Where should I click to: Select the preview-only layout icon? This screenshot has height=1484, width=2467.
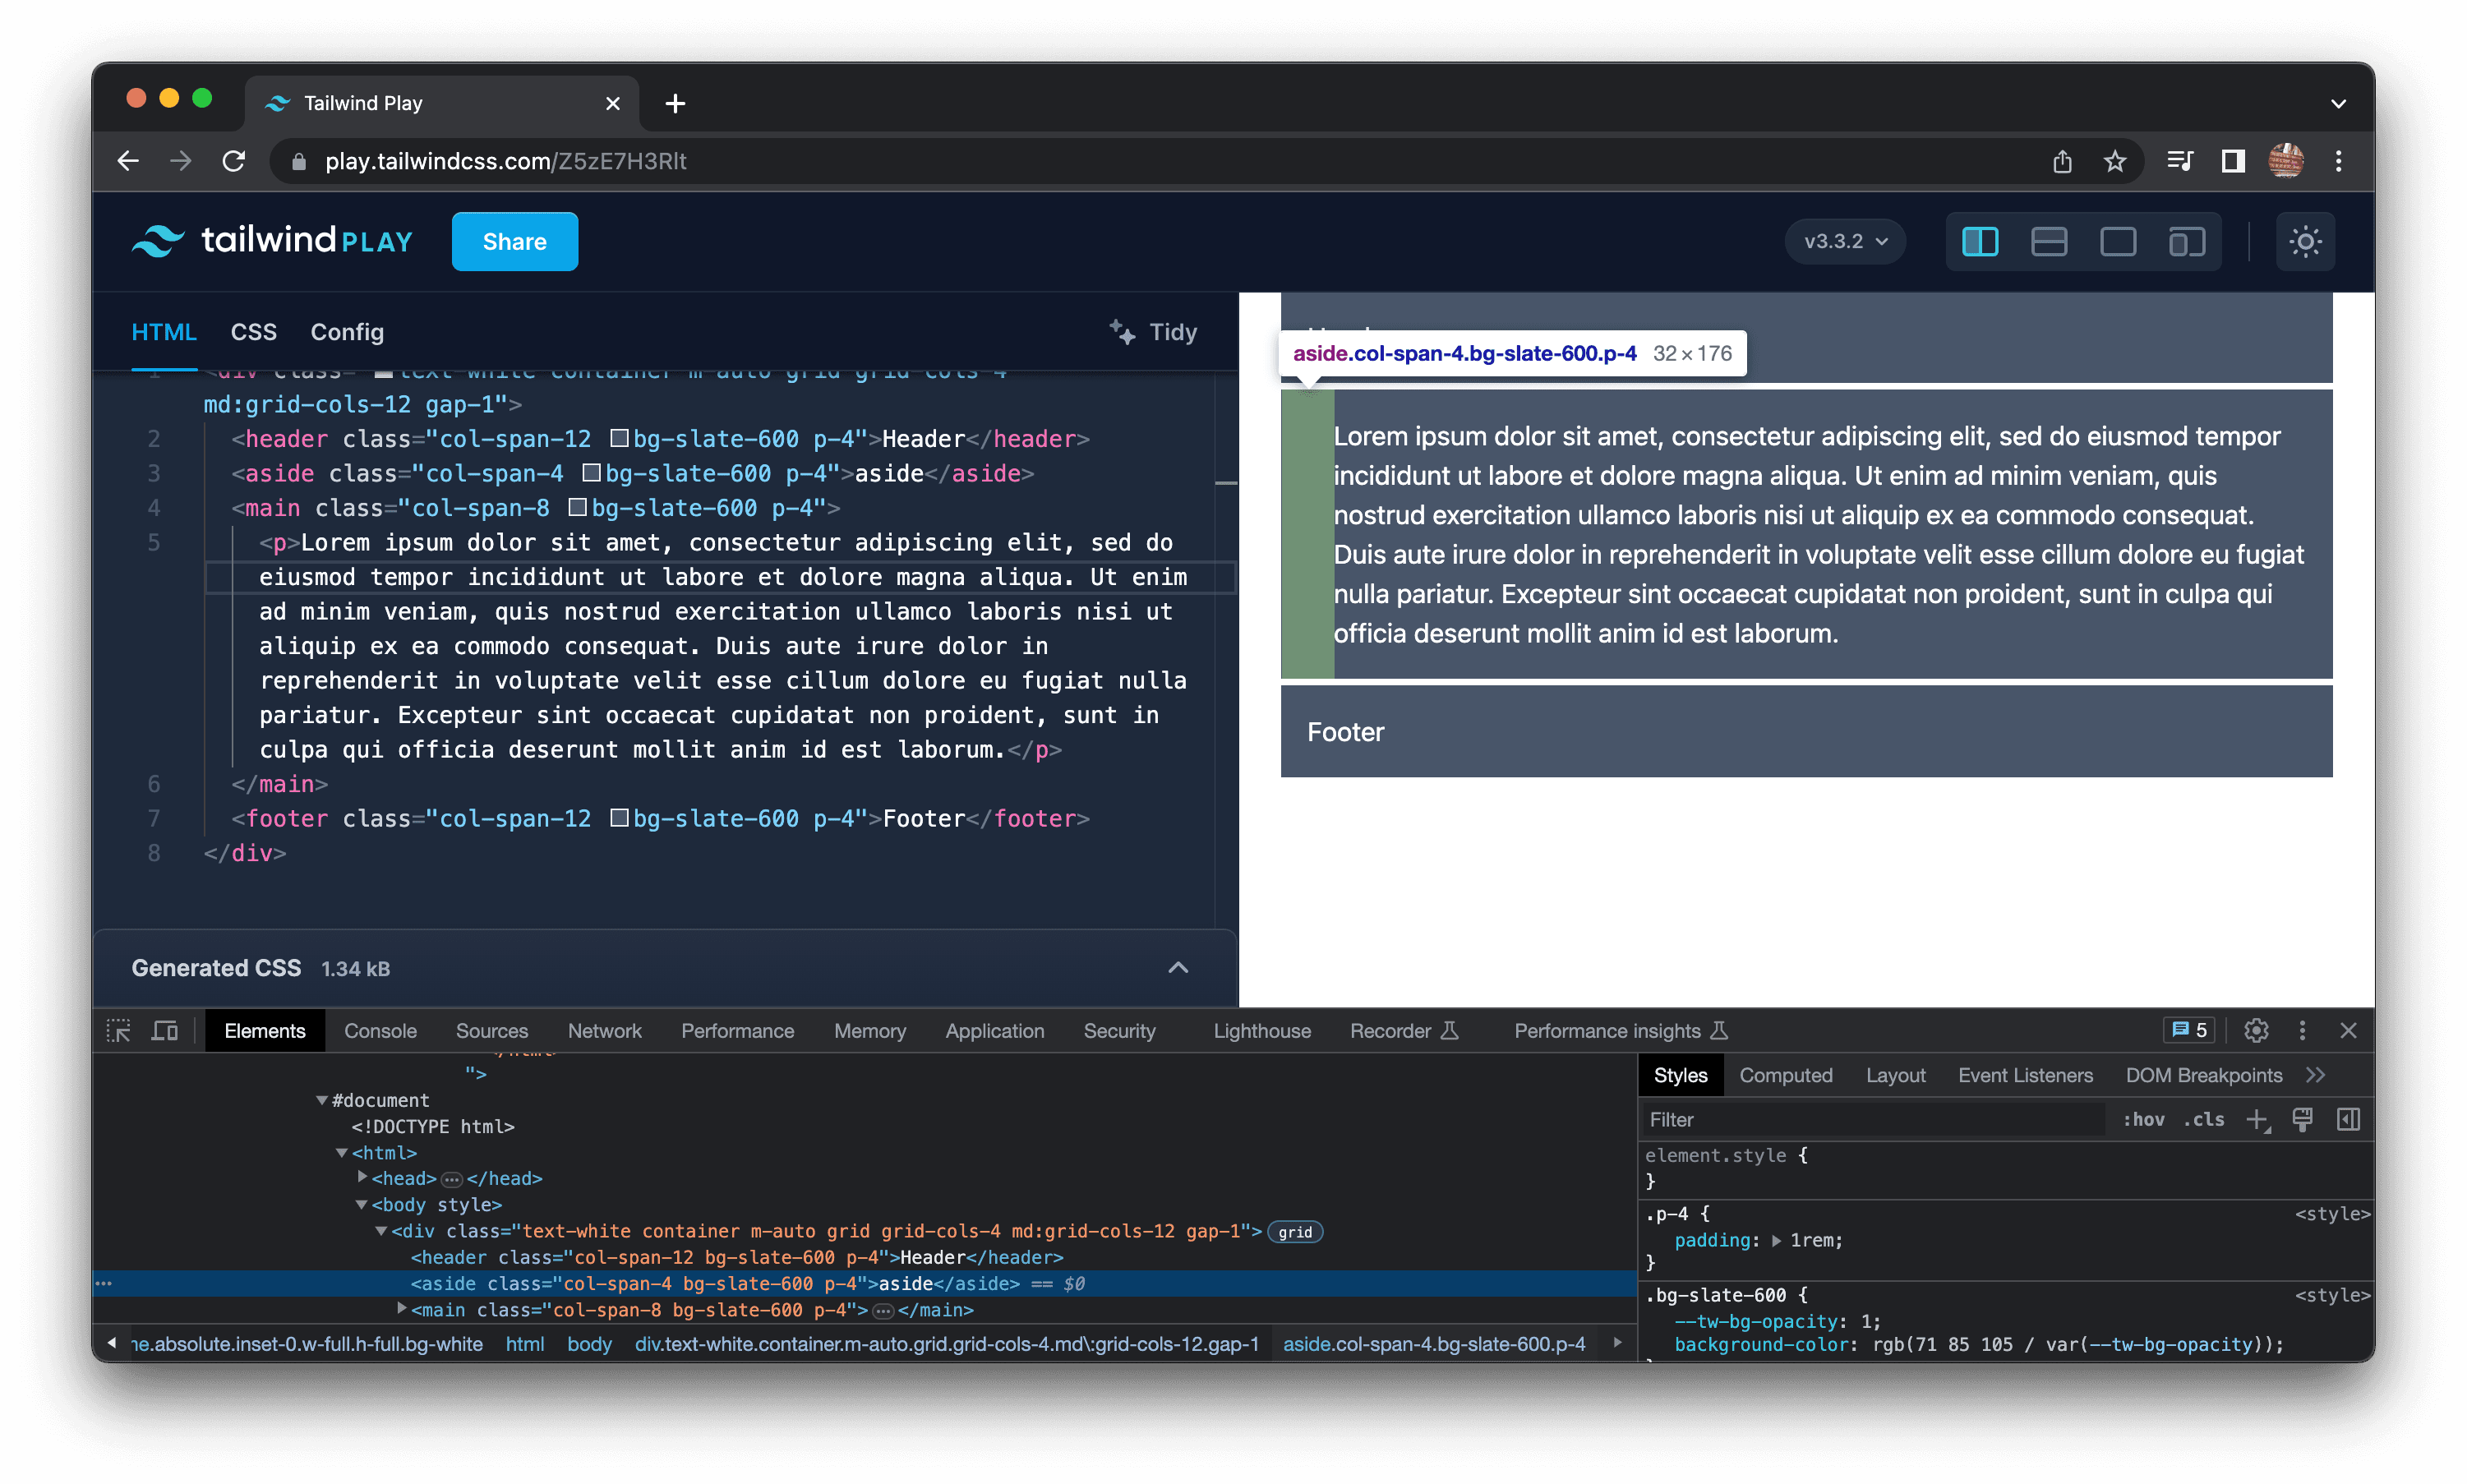tap(2117, 242)
